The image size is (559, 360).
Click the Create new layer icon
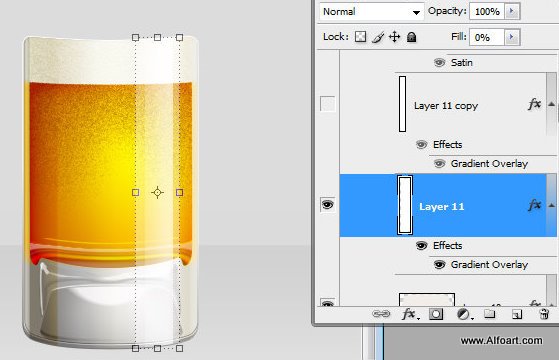click(517, 314)
